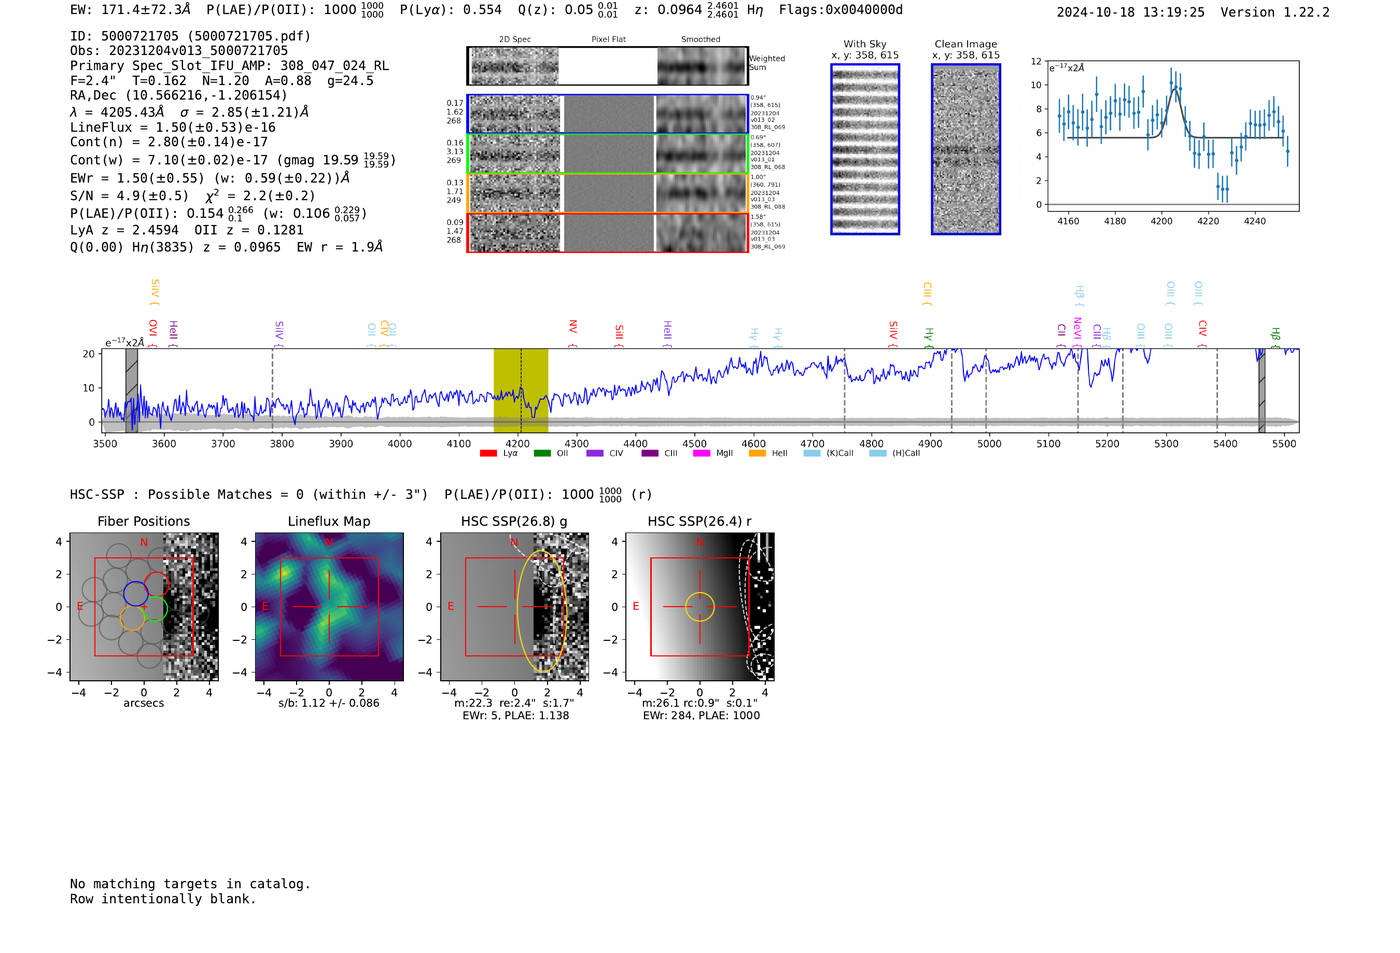Click the yellow ellipse in the g-band image

543,610
